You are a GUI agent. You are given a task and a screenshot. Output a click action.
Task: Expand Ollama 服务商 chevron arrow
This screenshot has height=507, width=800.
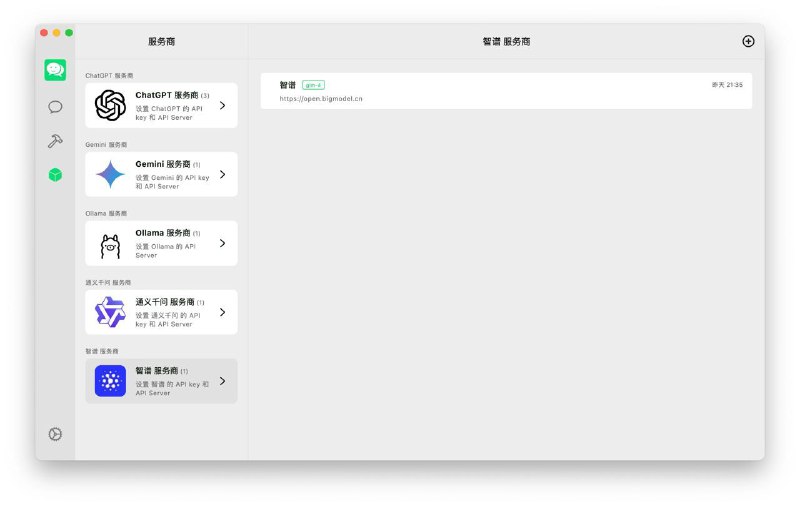(x=222, y=243)
